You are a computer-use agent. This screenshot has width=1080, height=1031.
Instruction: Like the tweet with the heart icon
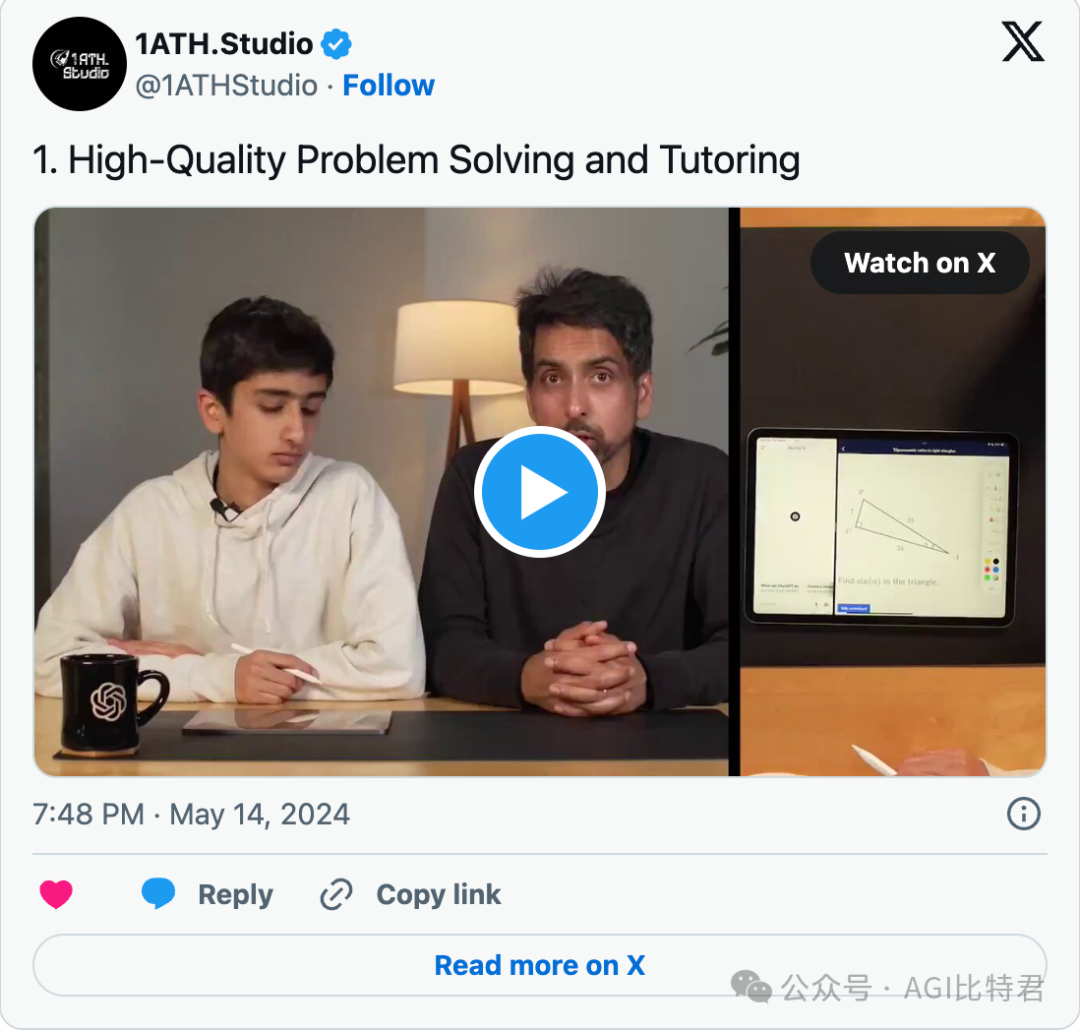click(x=56, y=894)
